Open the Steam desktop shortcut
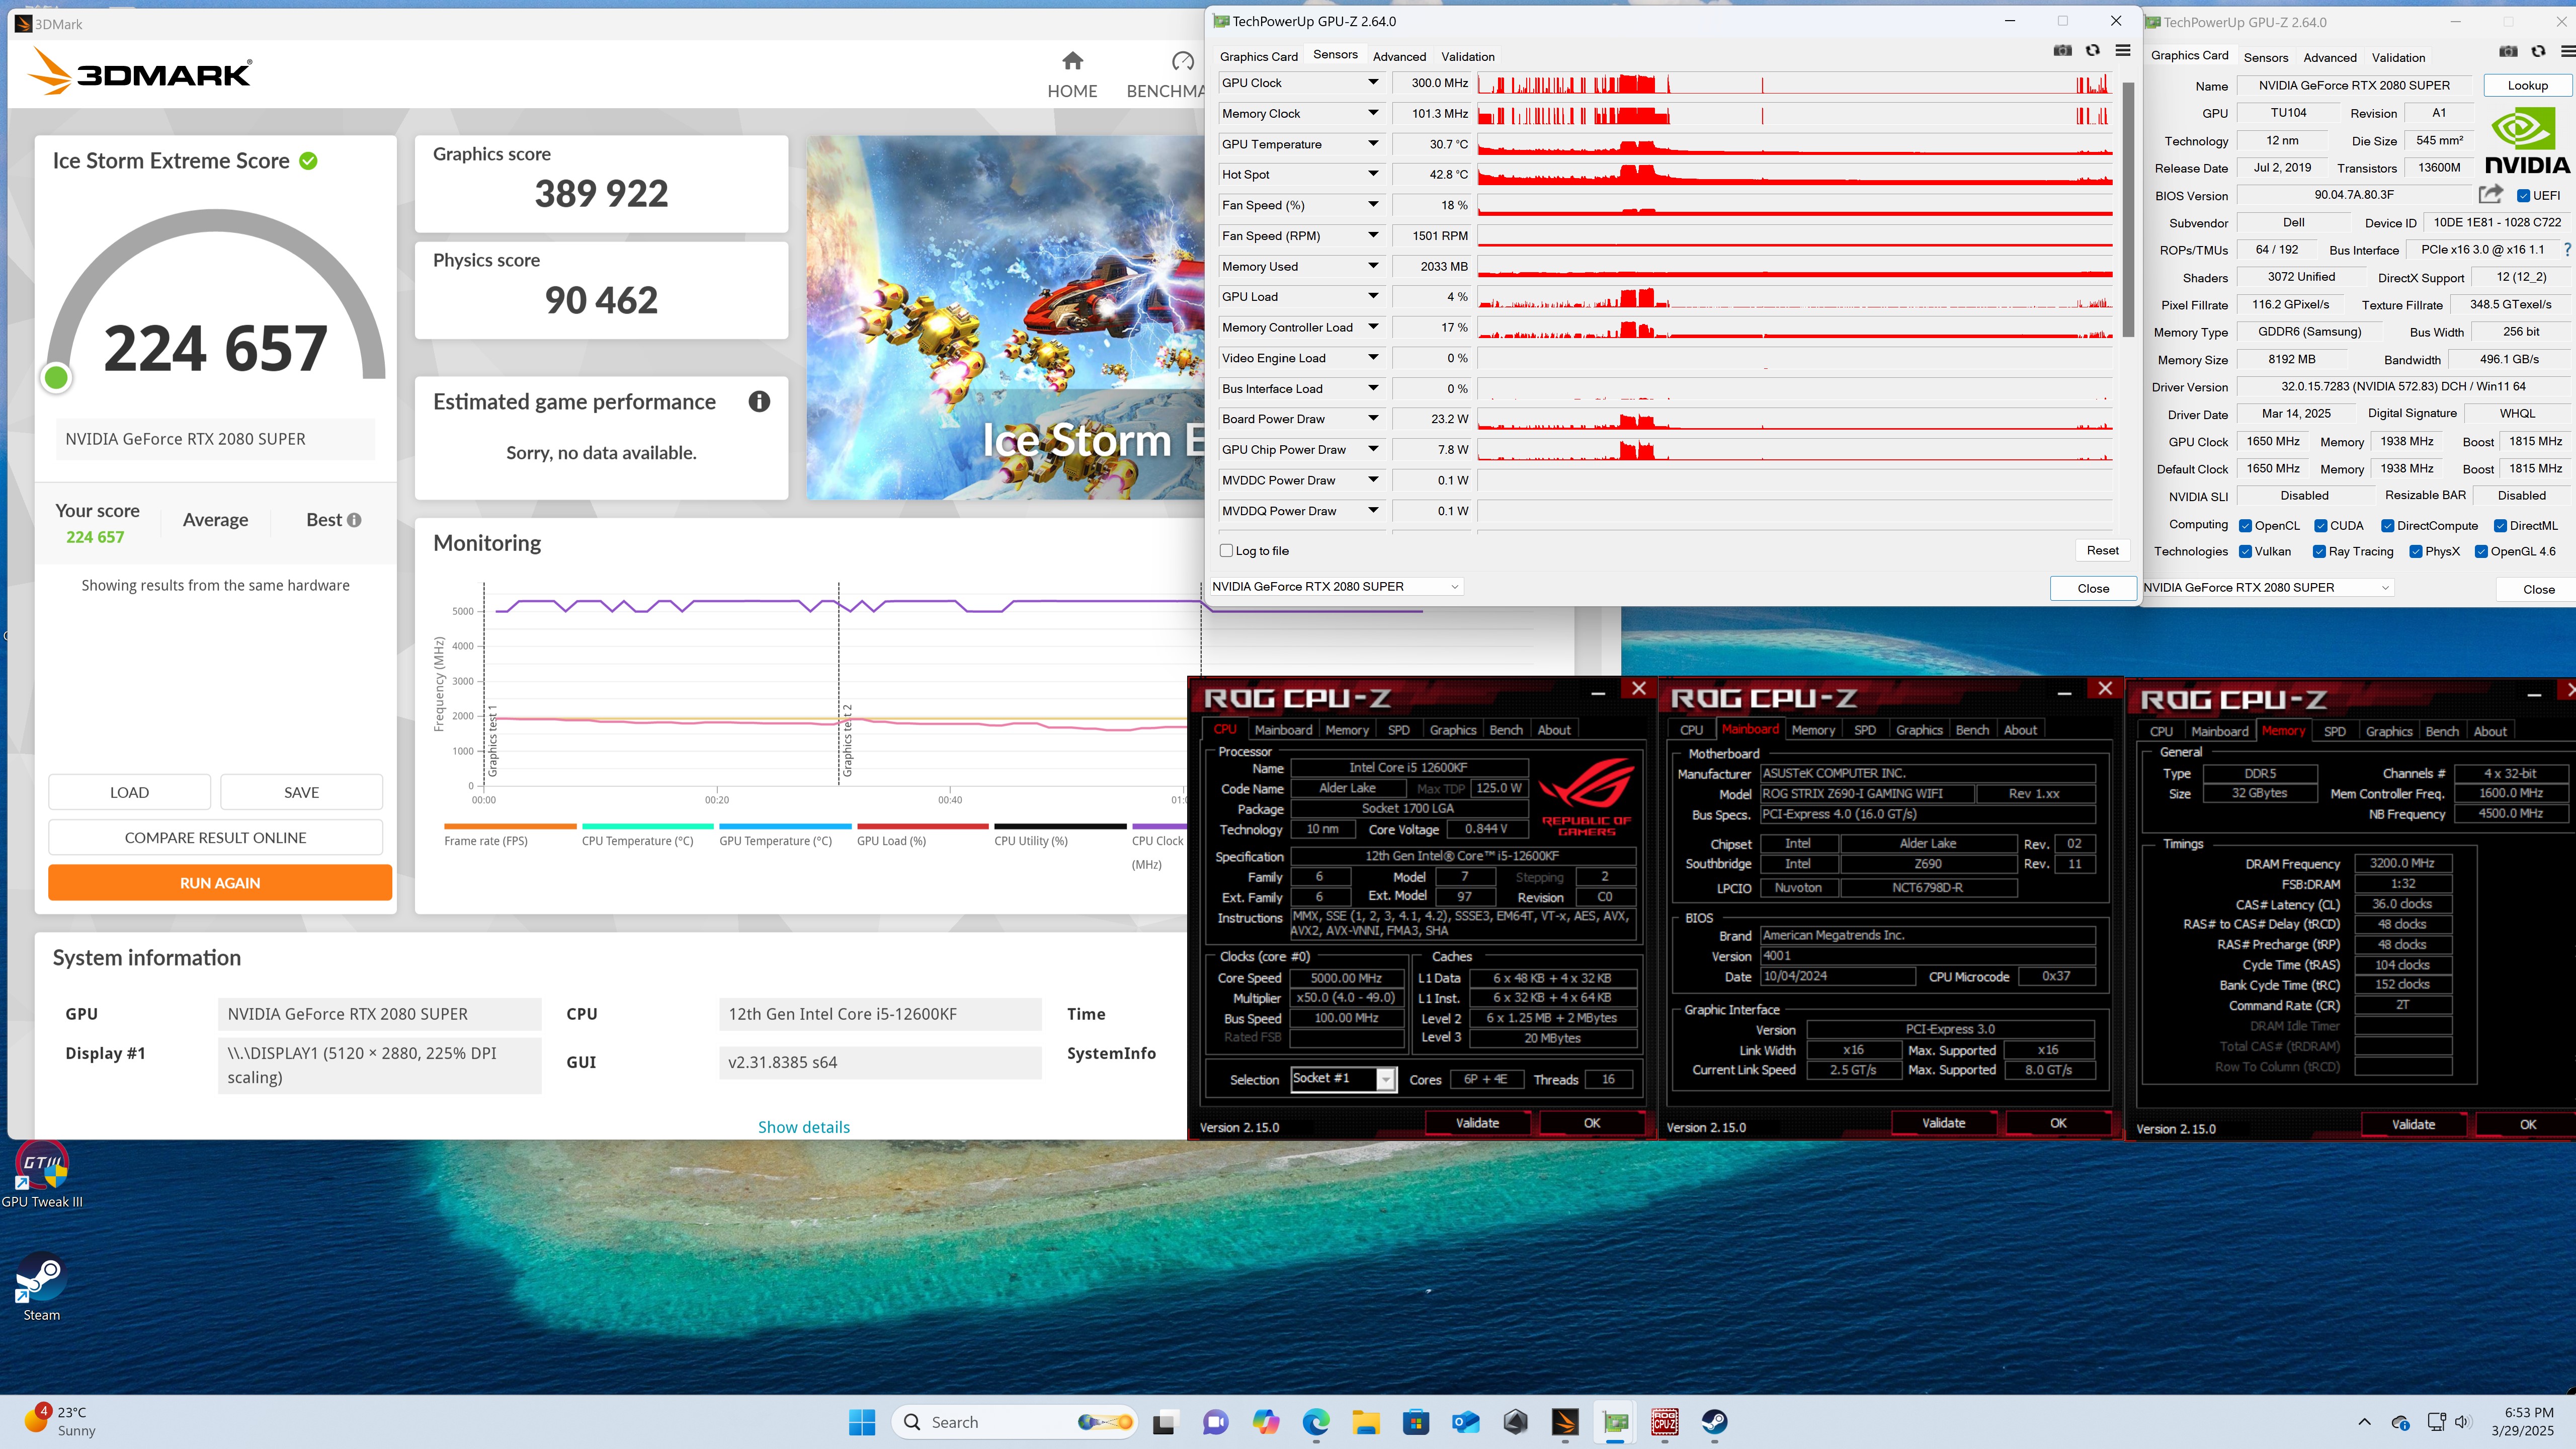 tap(42, 1287)
